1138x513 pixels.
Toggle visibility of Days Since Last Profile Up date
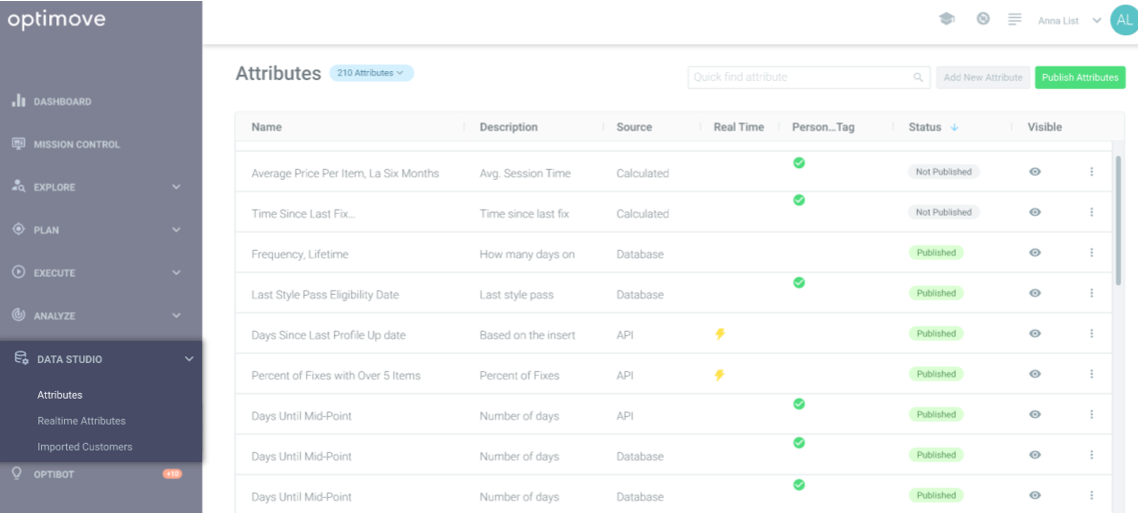pyautogui.click(x=1035, y=334)
